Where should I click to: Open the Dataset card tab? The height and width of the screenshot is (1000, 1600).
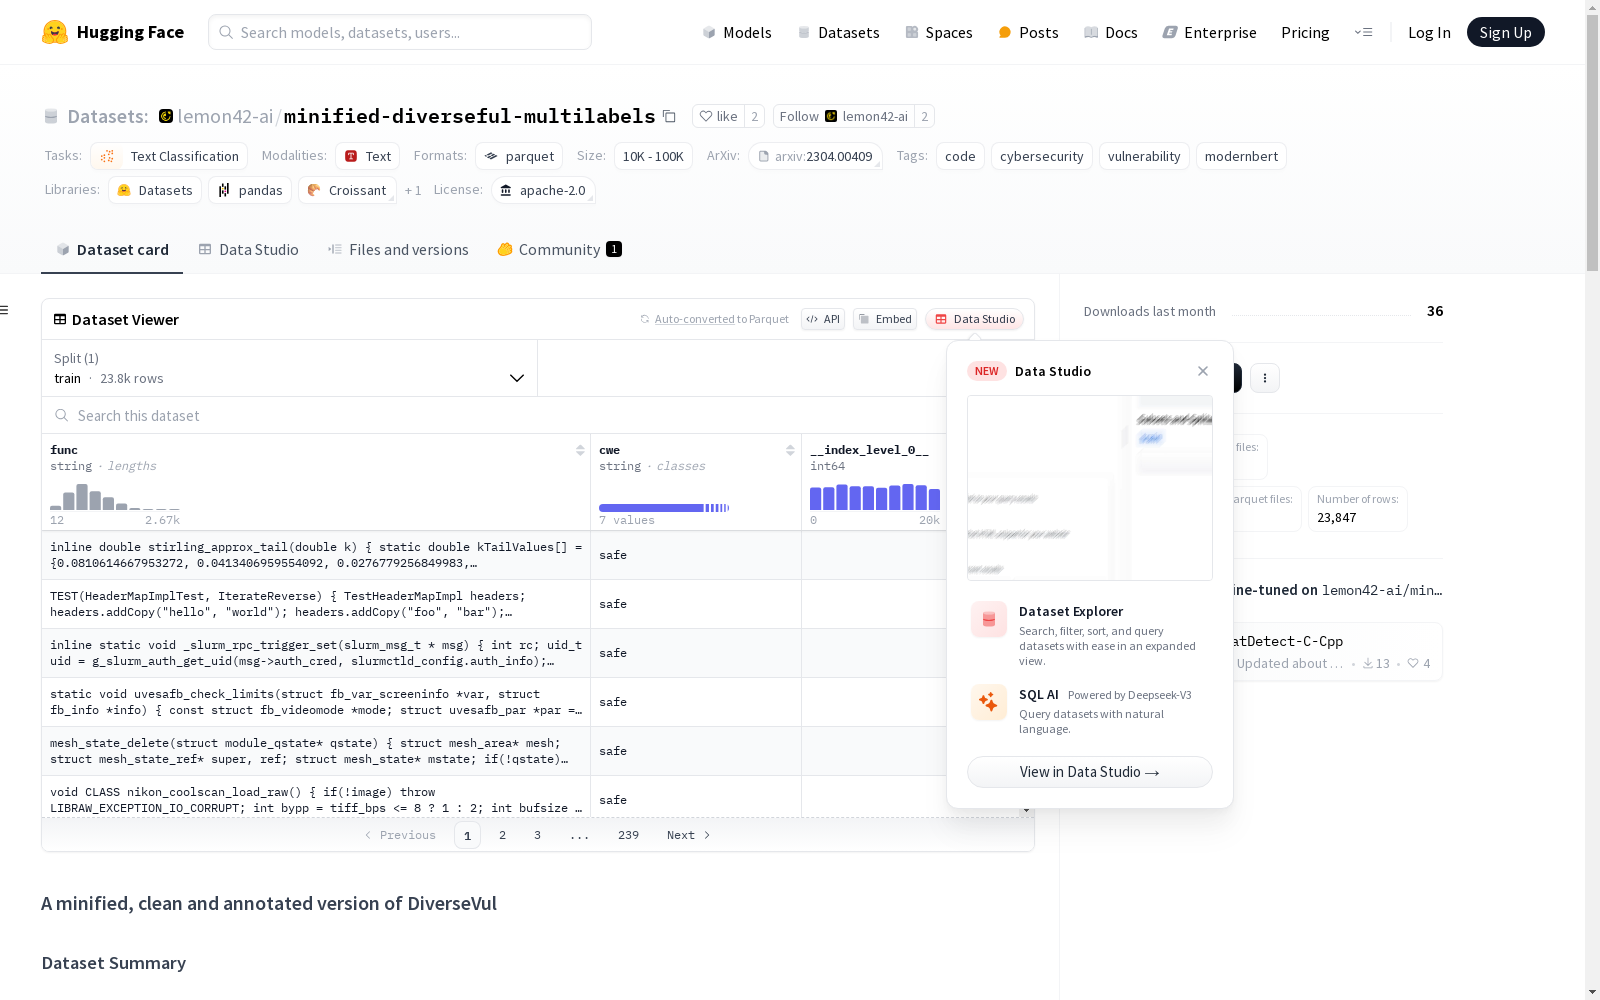112,250
